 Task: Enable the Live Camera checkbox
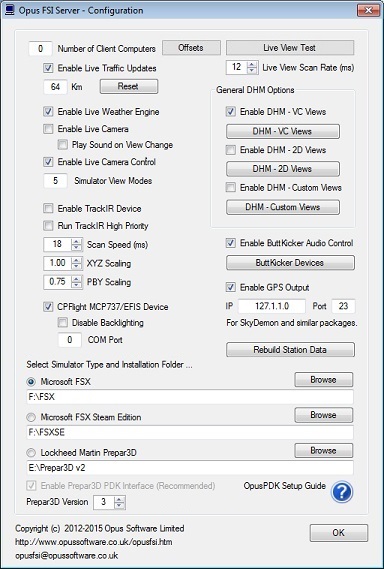[48, 129]
